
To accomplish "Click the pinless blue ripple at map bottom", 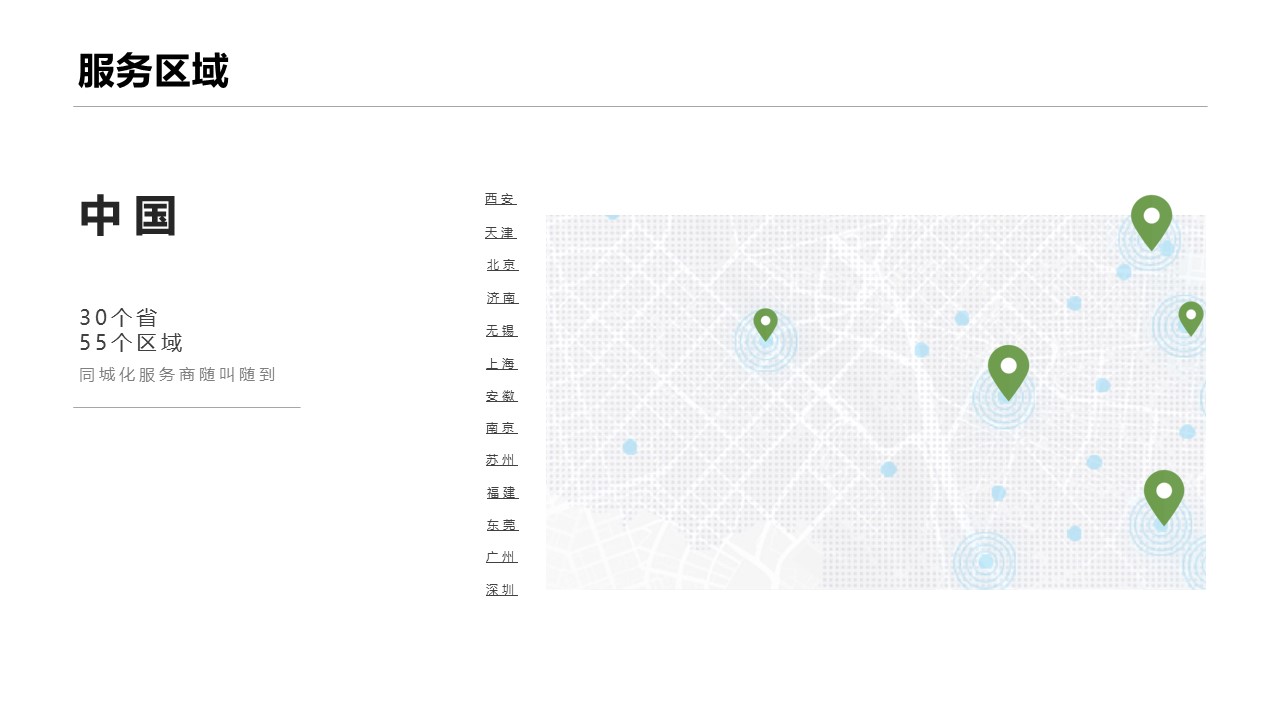I will [x=985, y=561].
